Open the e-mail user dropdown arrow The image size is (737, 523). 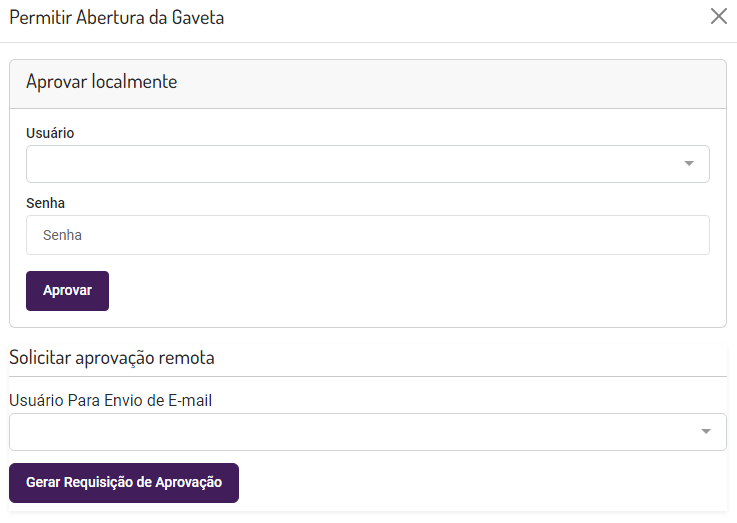706,432
